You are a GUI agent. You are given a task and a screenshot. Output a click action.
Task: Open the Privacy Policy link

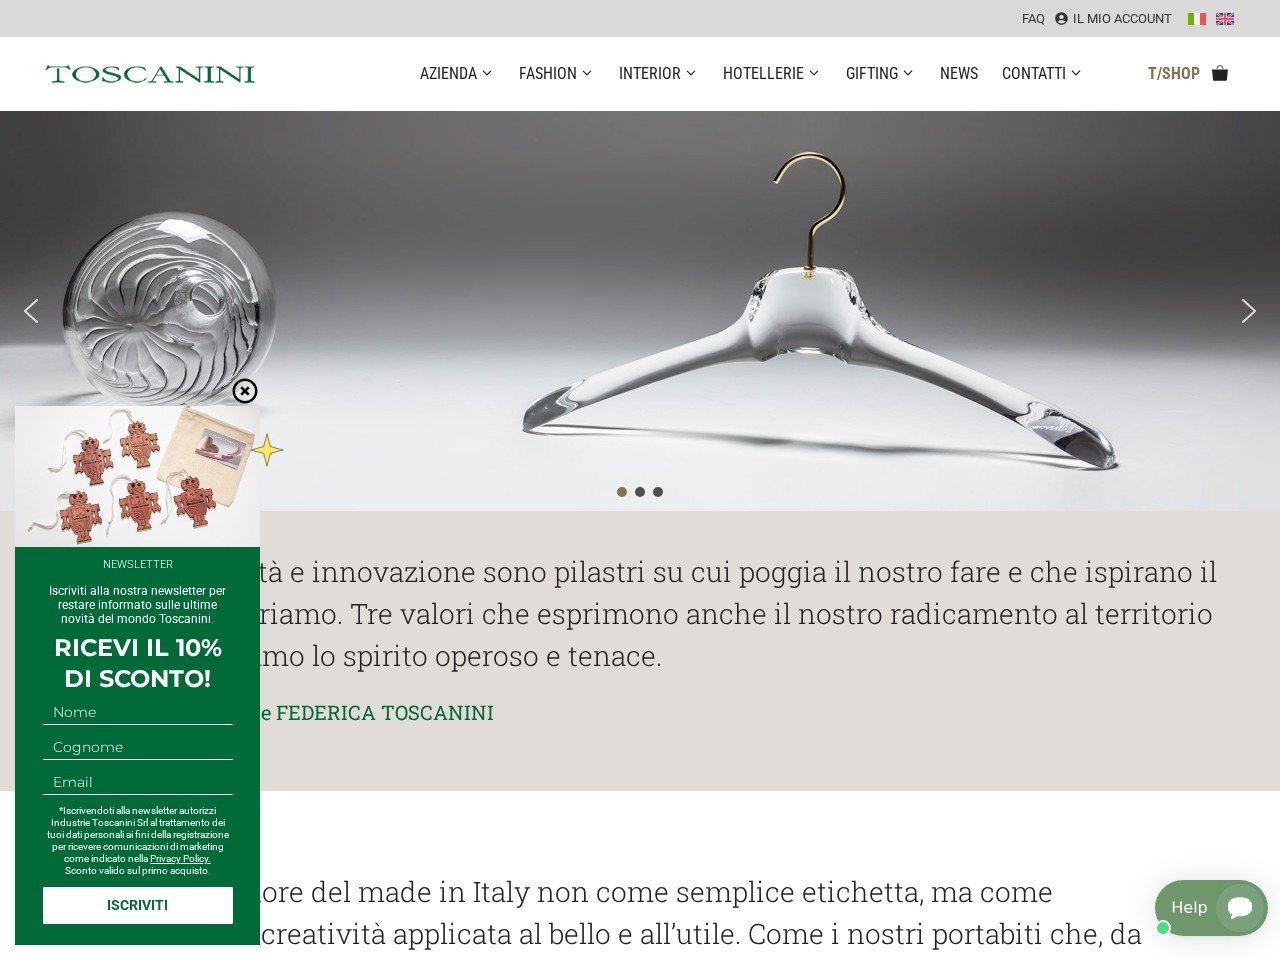[x=180, y=859]
